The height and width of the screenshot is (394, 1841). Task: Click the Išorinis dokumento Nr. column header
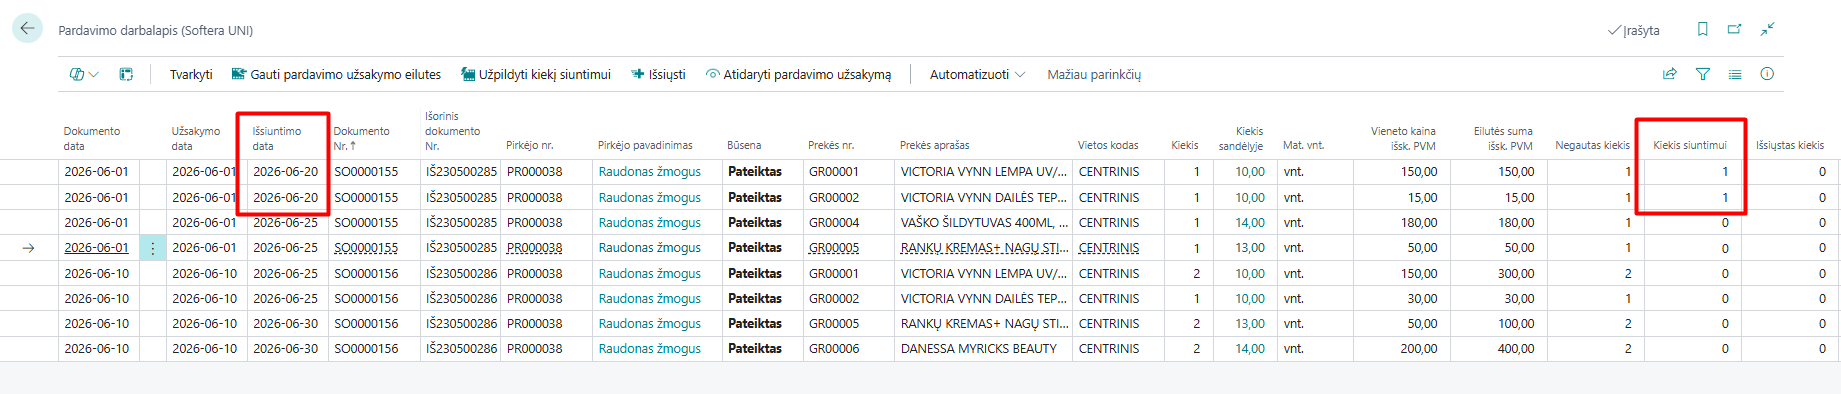(x=453, y=131)
